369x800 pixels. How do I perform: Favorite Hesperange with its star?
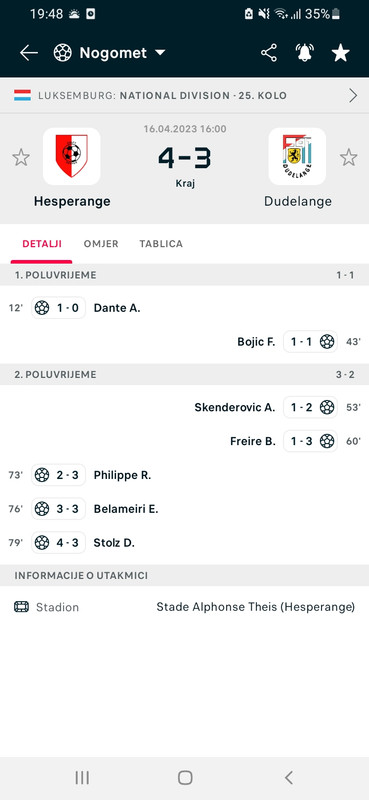click(21, 157)
